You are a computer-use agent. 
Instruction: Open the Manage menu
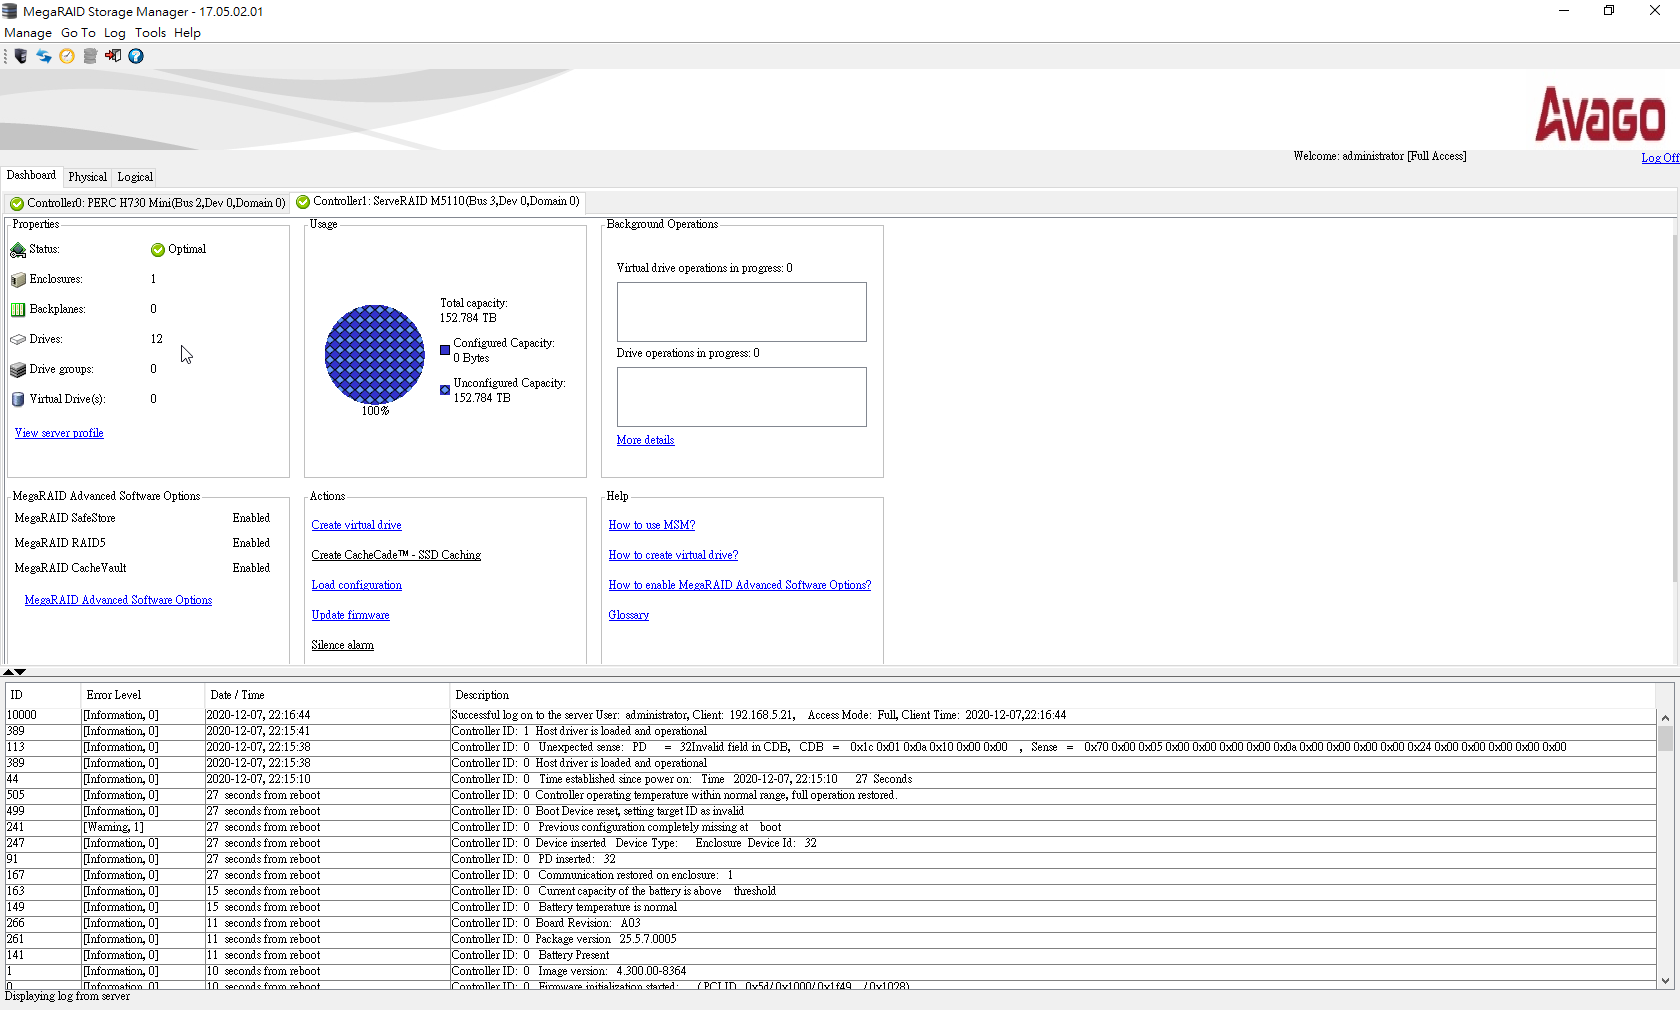(x=28, y=33)
